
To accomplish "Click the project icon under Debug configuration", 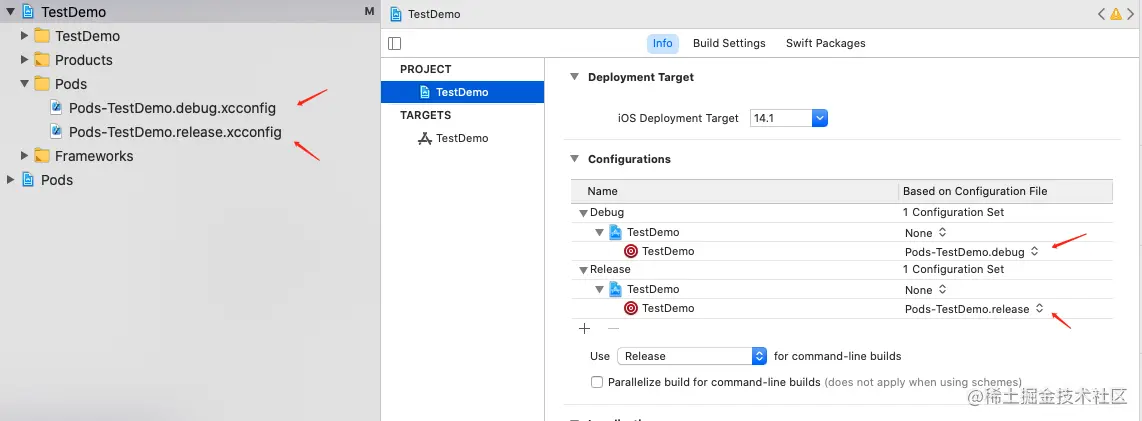I will tap(616, 232).
